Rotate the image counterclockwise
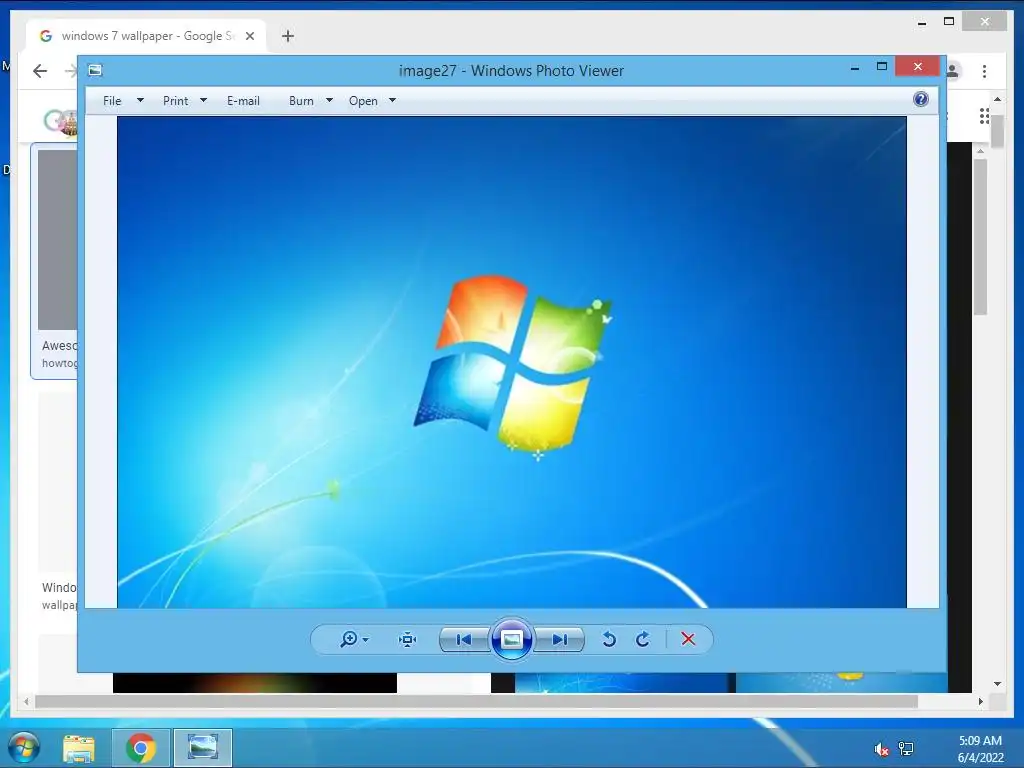Screen dimensions: 1024x768 click(x=609, y=639)
